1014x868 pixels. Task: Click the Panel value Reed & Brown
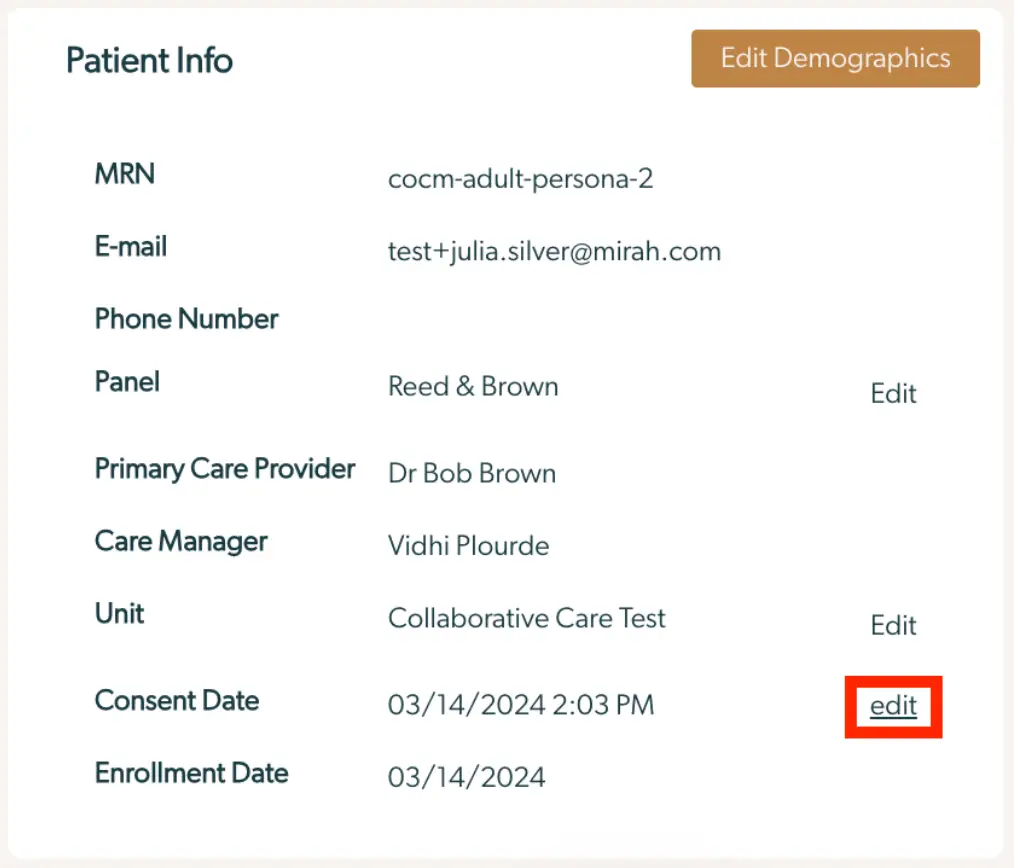coord(472,386)
